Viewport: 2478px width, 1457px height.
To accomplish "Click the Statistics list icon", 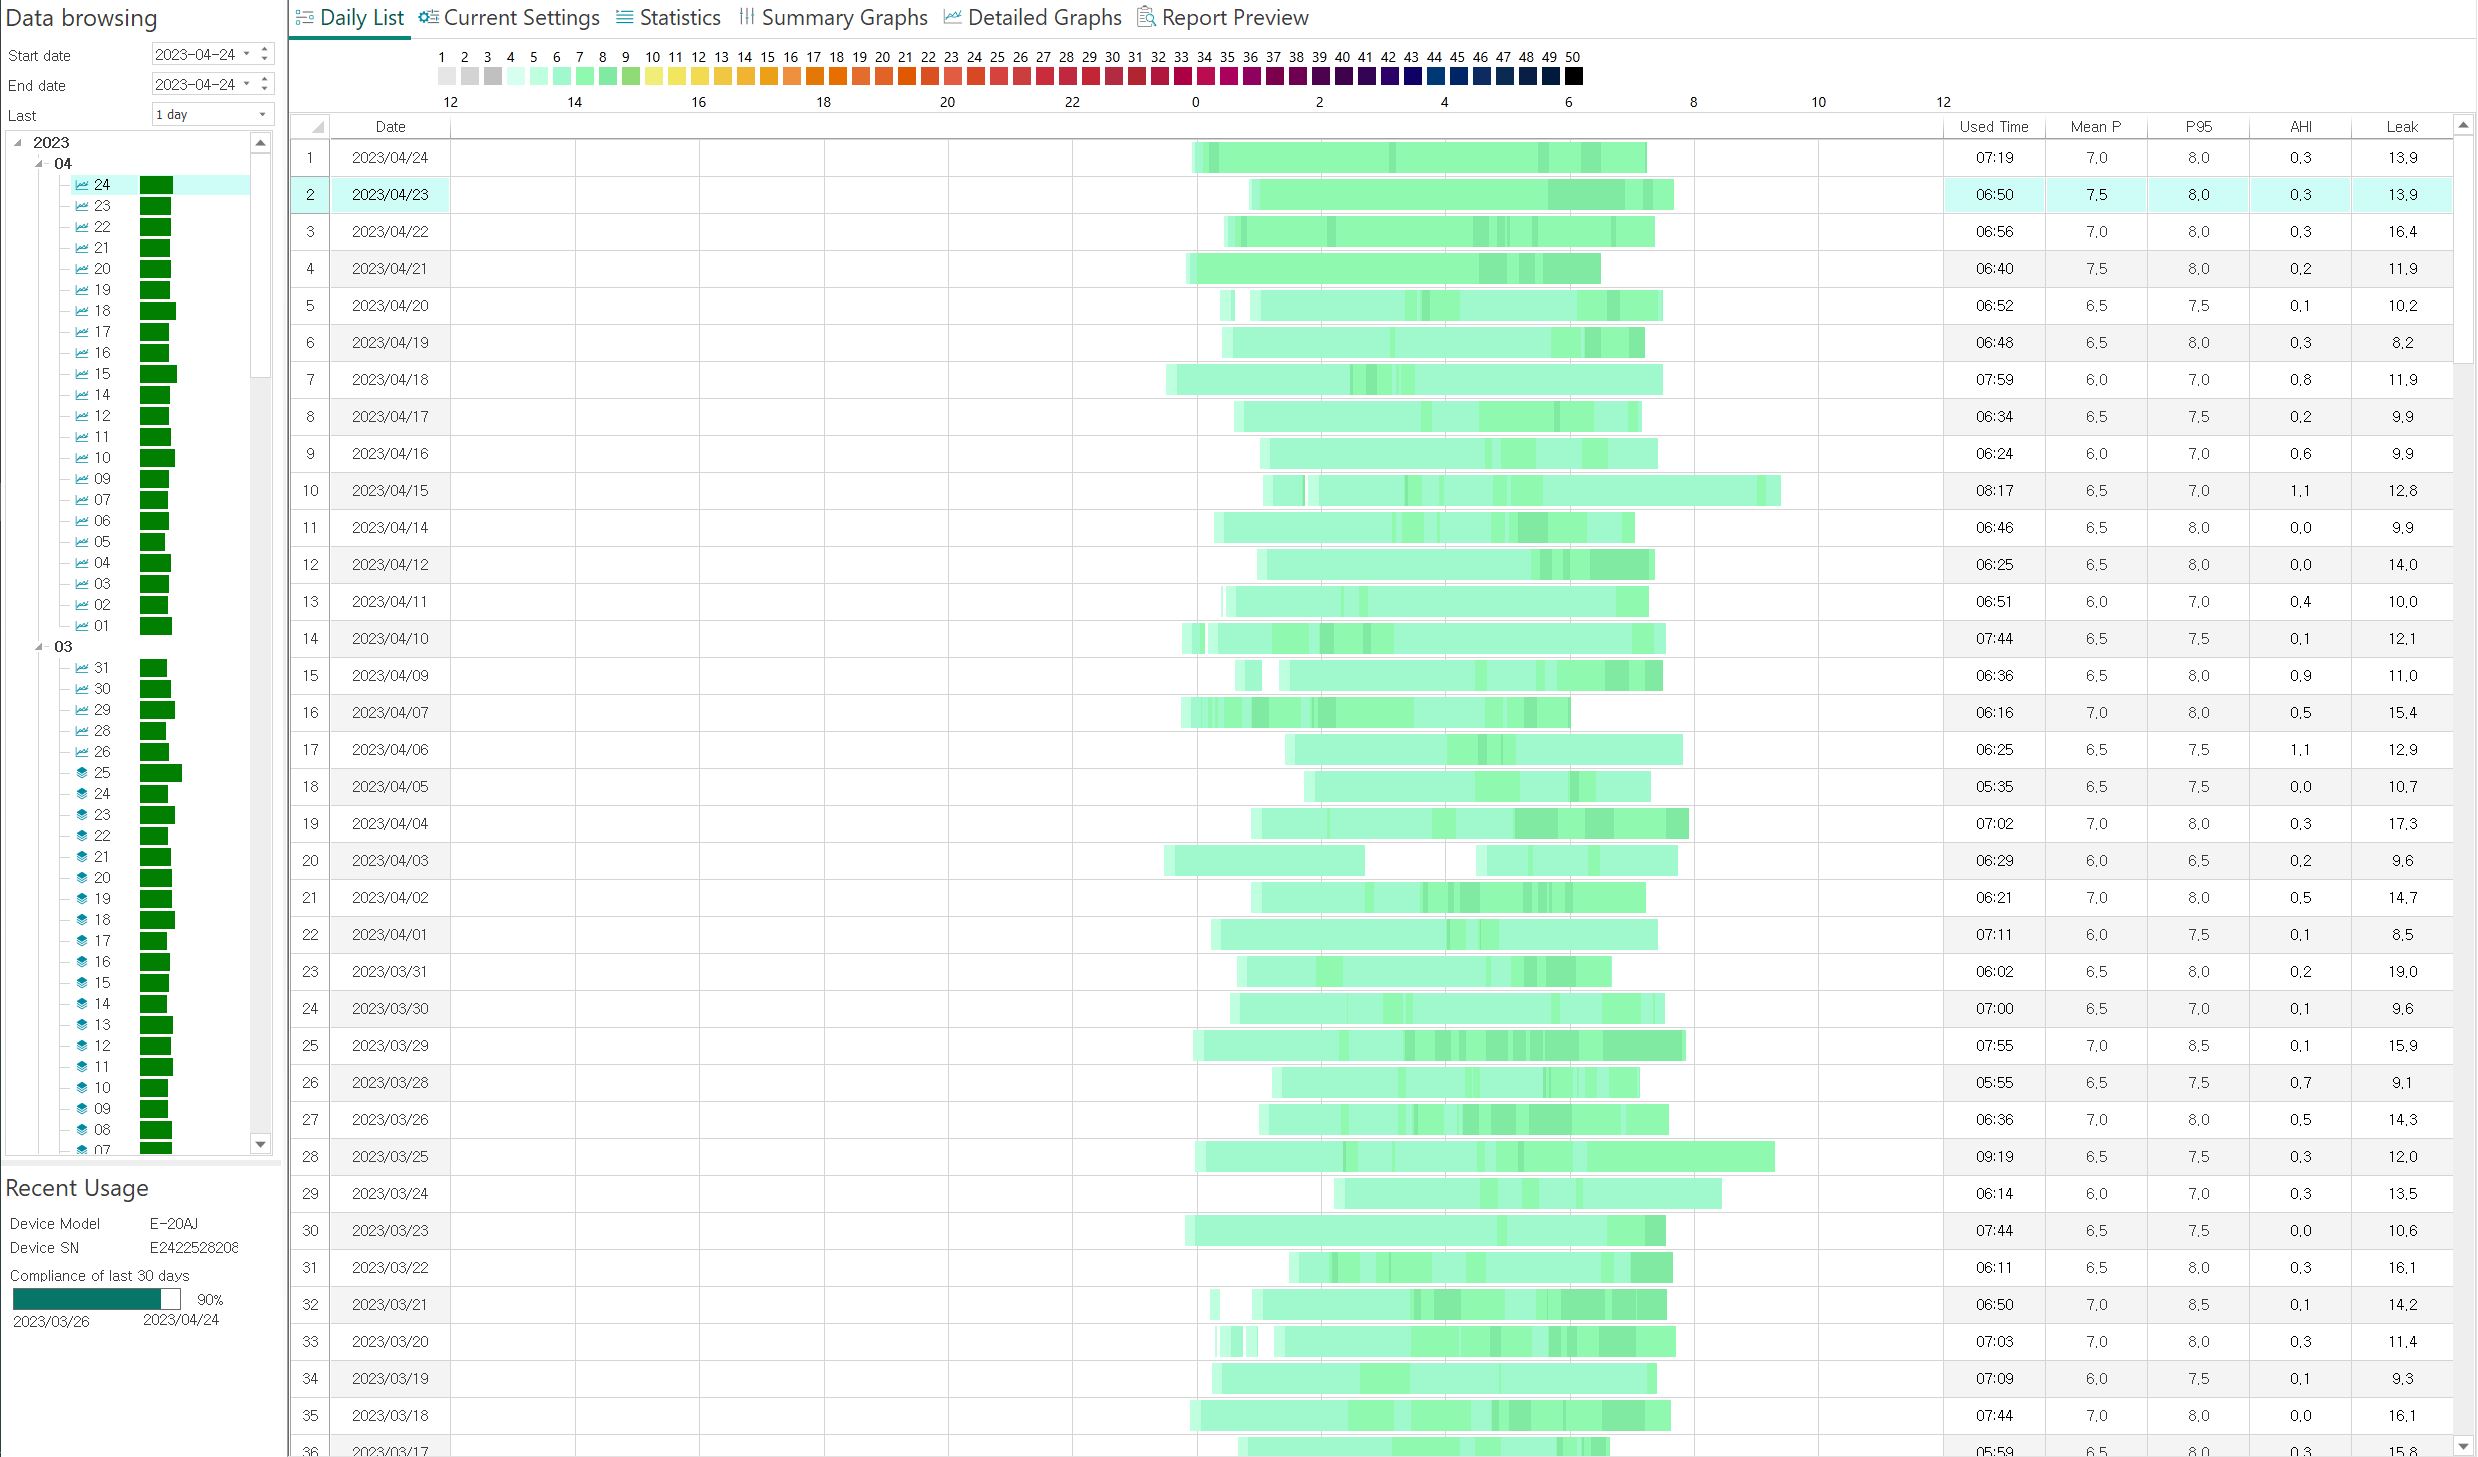I will (x=625, y=17).
